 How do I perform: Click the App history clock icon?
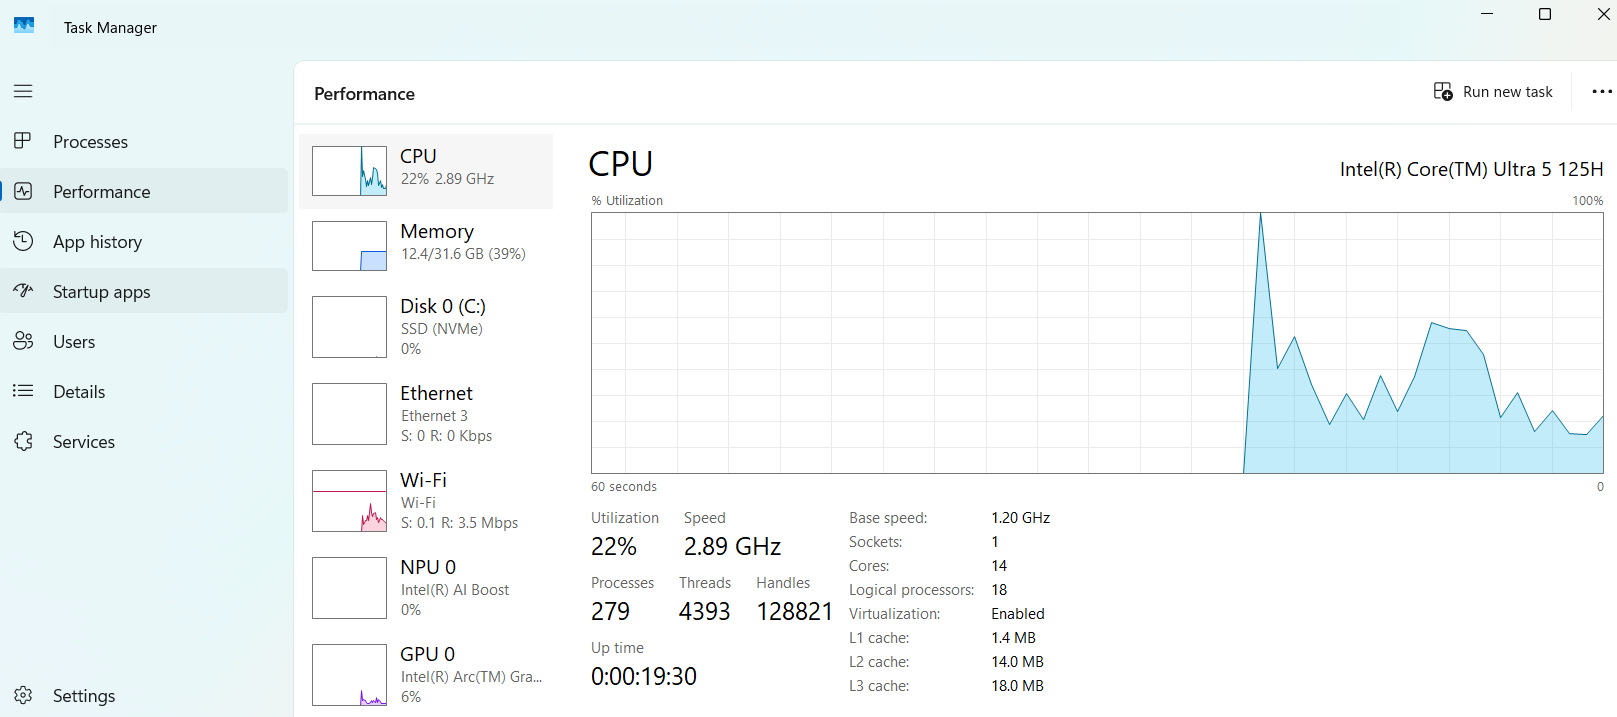point(23,241)
